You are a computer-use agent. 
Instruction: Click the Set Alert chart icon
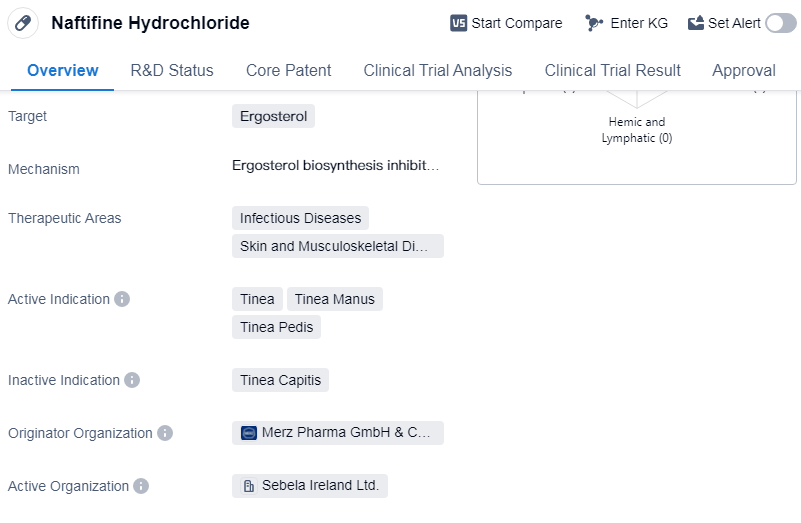pos(696,23)
